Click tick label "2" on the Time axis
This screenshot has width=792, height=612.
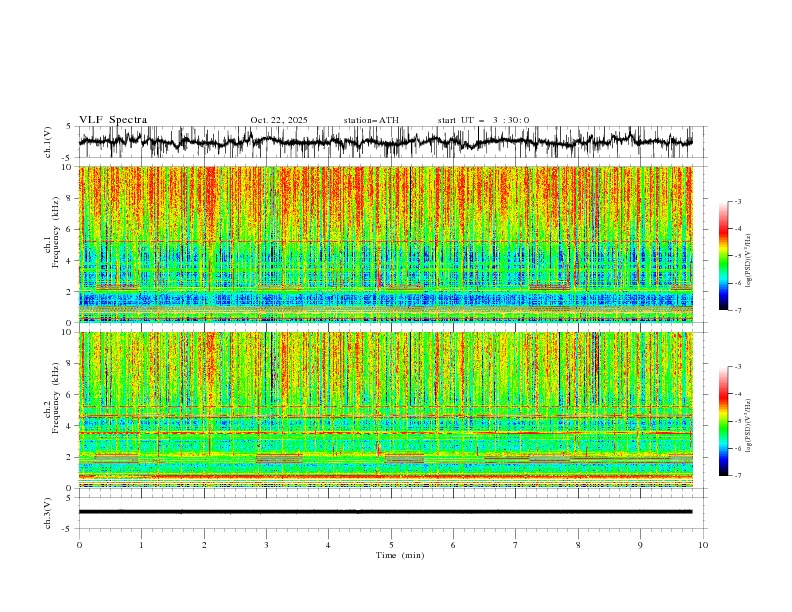tap(204, 545)
